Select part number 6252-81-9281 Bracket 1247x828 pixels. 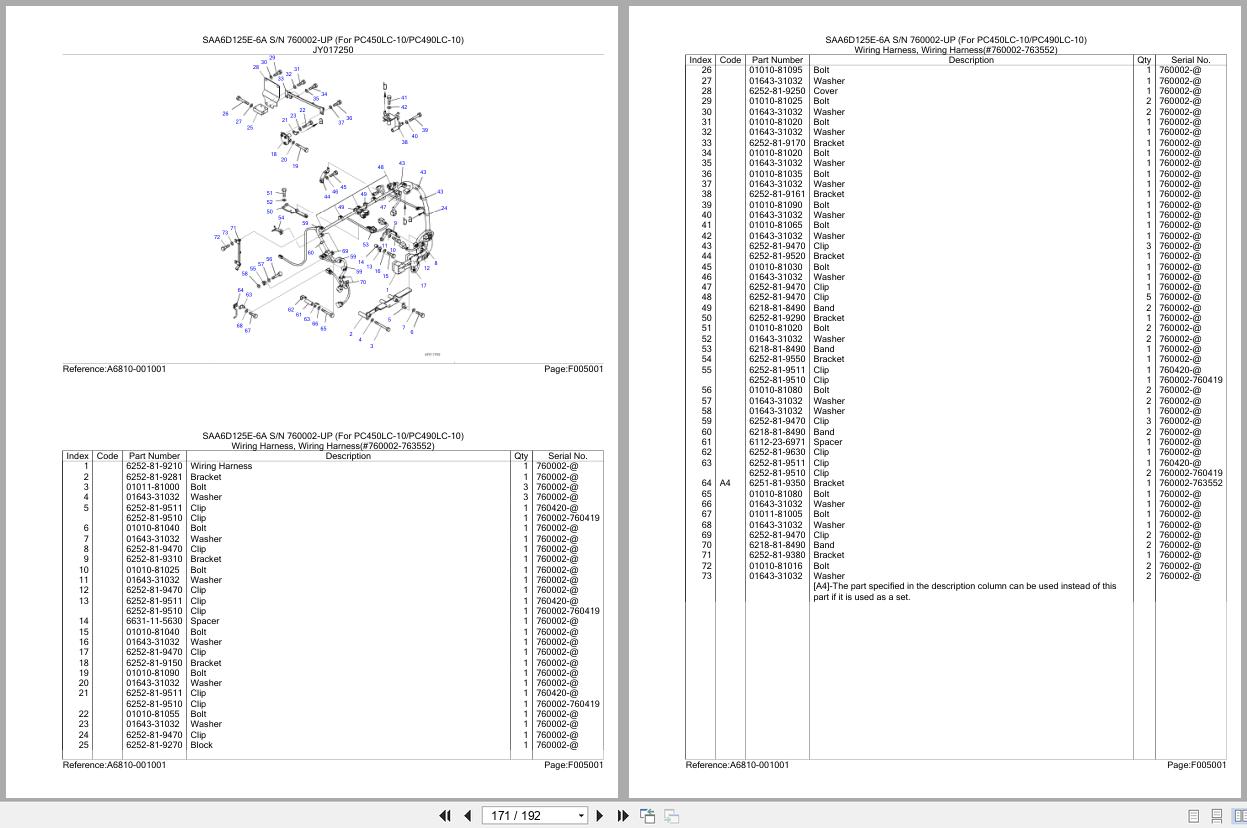[x=154, y=477]
